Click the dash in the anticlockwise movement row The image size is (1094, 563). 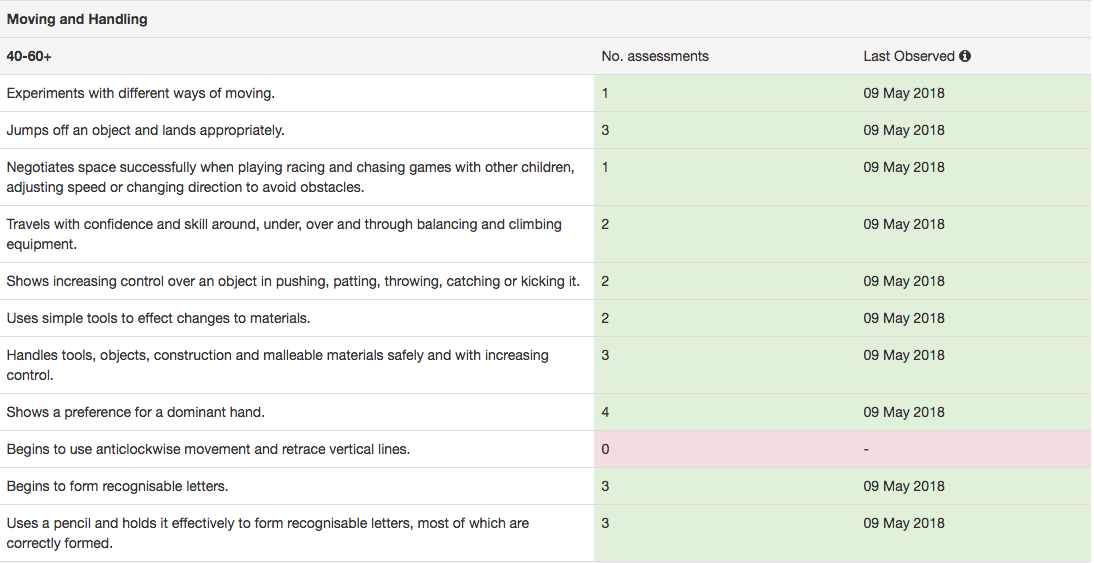866,450
